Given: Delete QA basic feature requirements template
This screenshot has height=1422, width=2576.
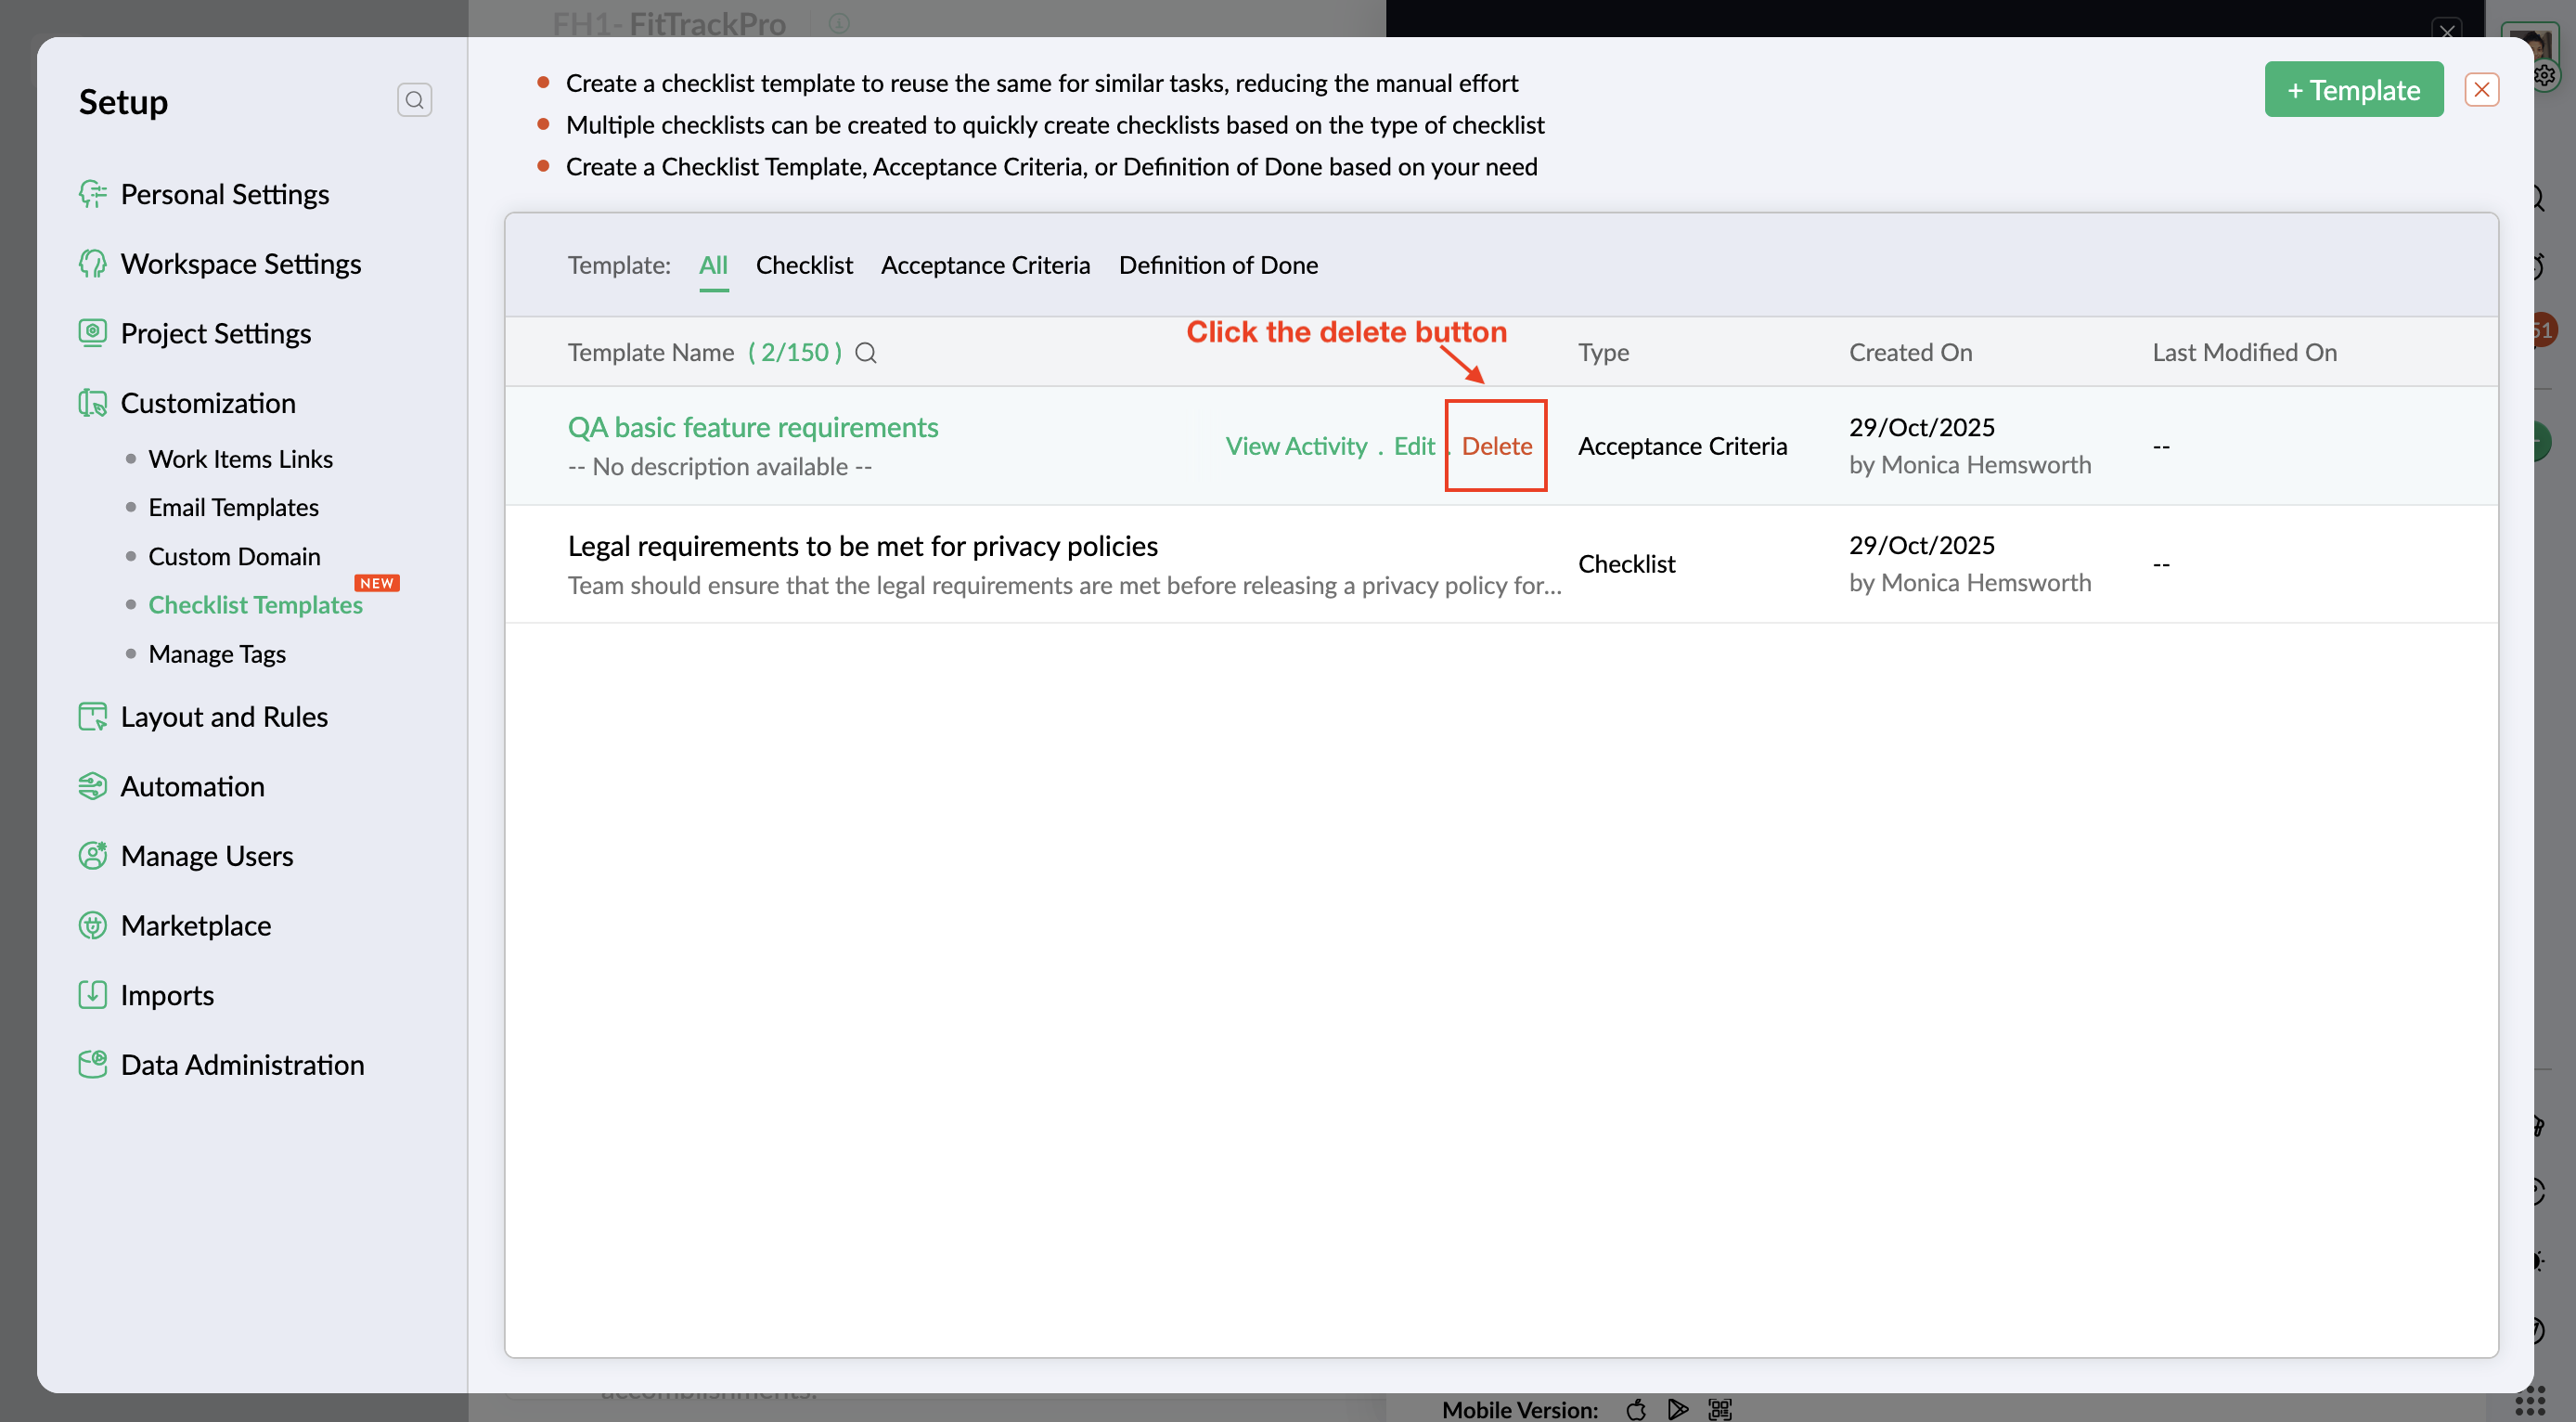Looking at the screenshot, I should tap(1496, 446).
